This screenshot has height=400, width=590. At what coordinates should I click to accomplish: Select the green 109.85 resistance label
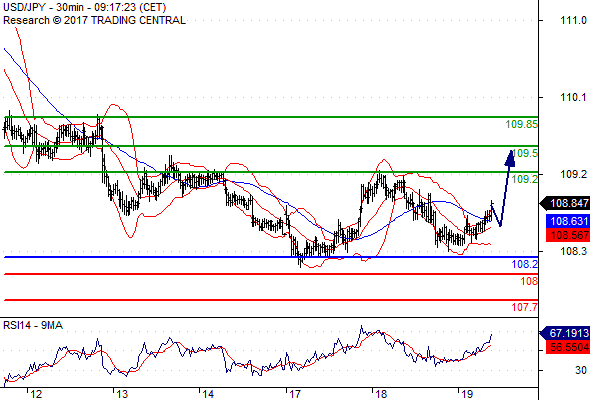click(x=522, y=124)
